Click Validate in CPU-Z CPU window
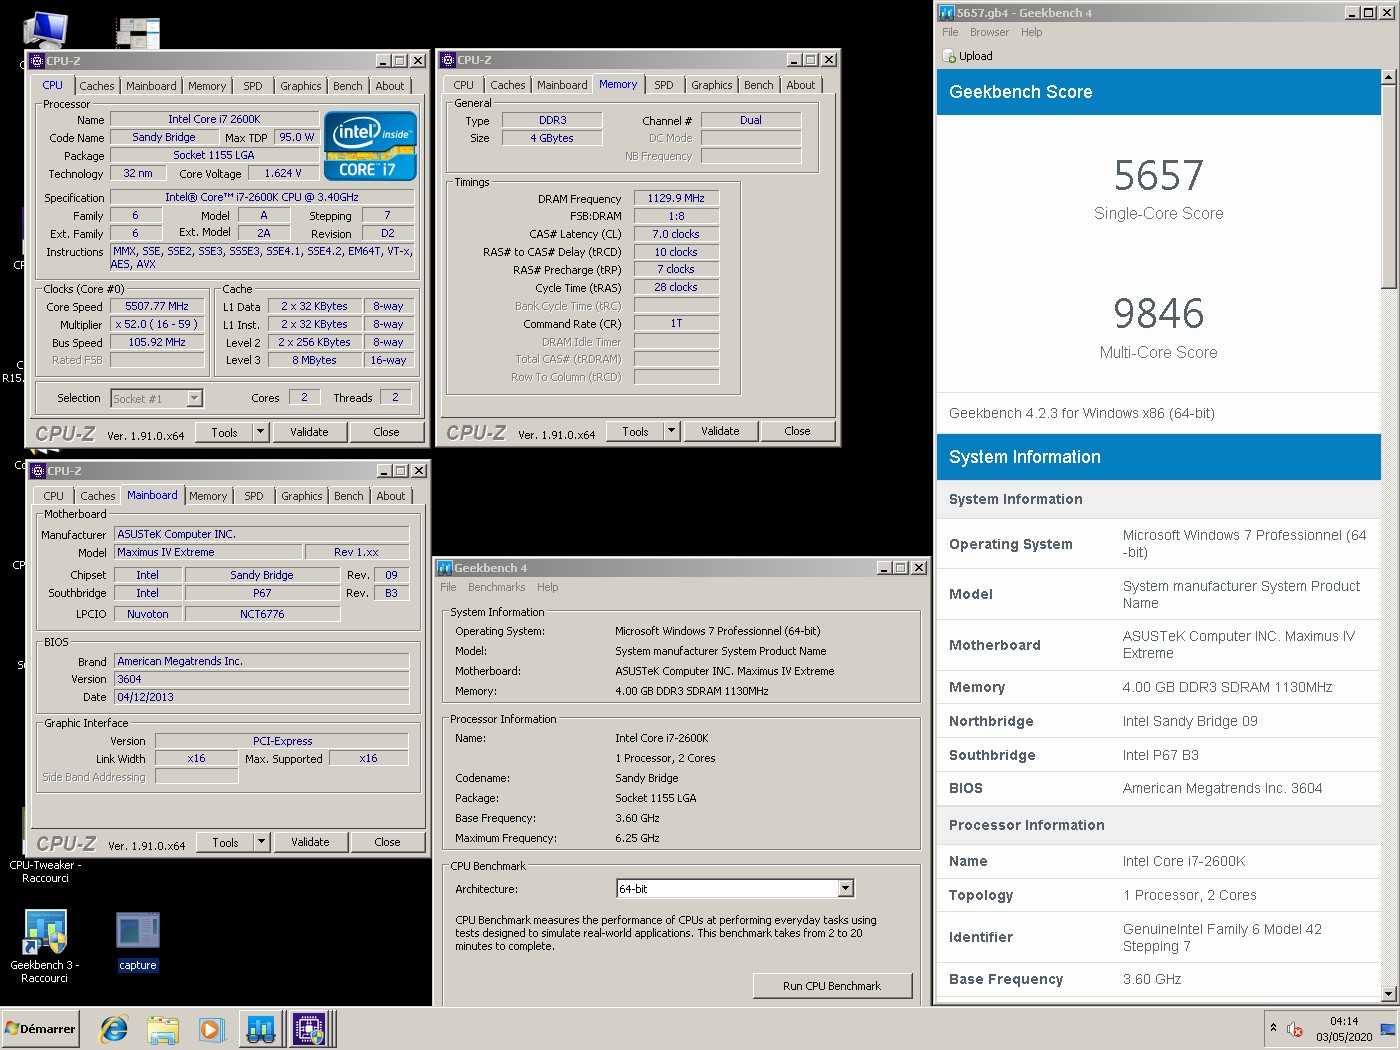Image resolution: width=1400 pixels, height=1050 pixels. (309, 432)
